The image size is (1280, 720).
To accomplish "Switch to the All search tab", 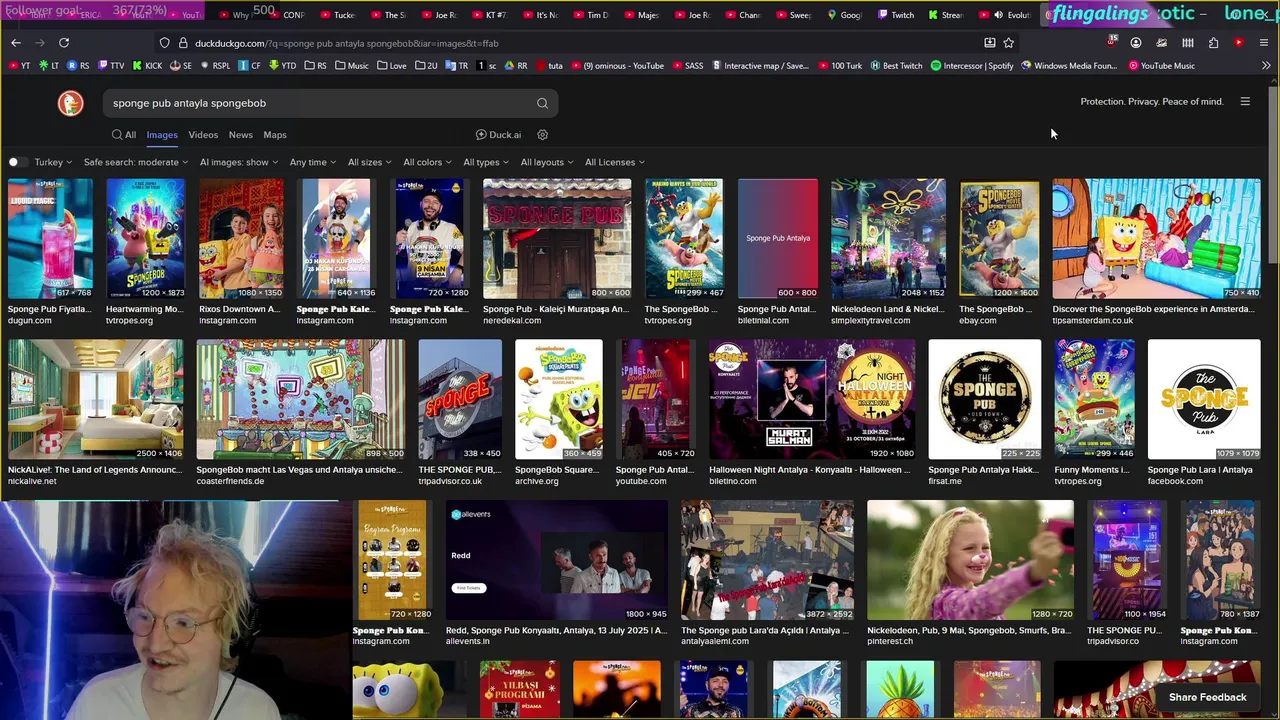I will point(124,135).
